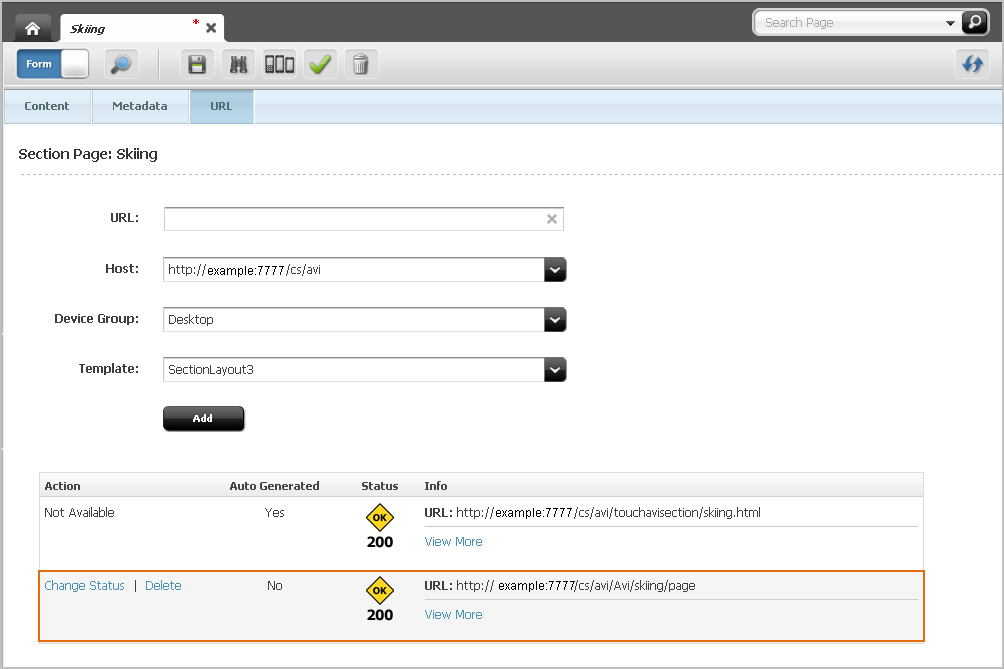Click OK status icon of skiing.html row
The image size is (1004, 669).
coord(380,517)
